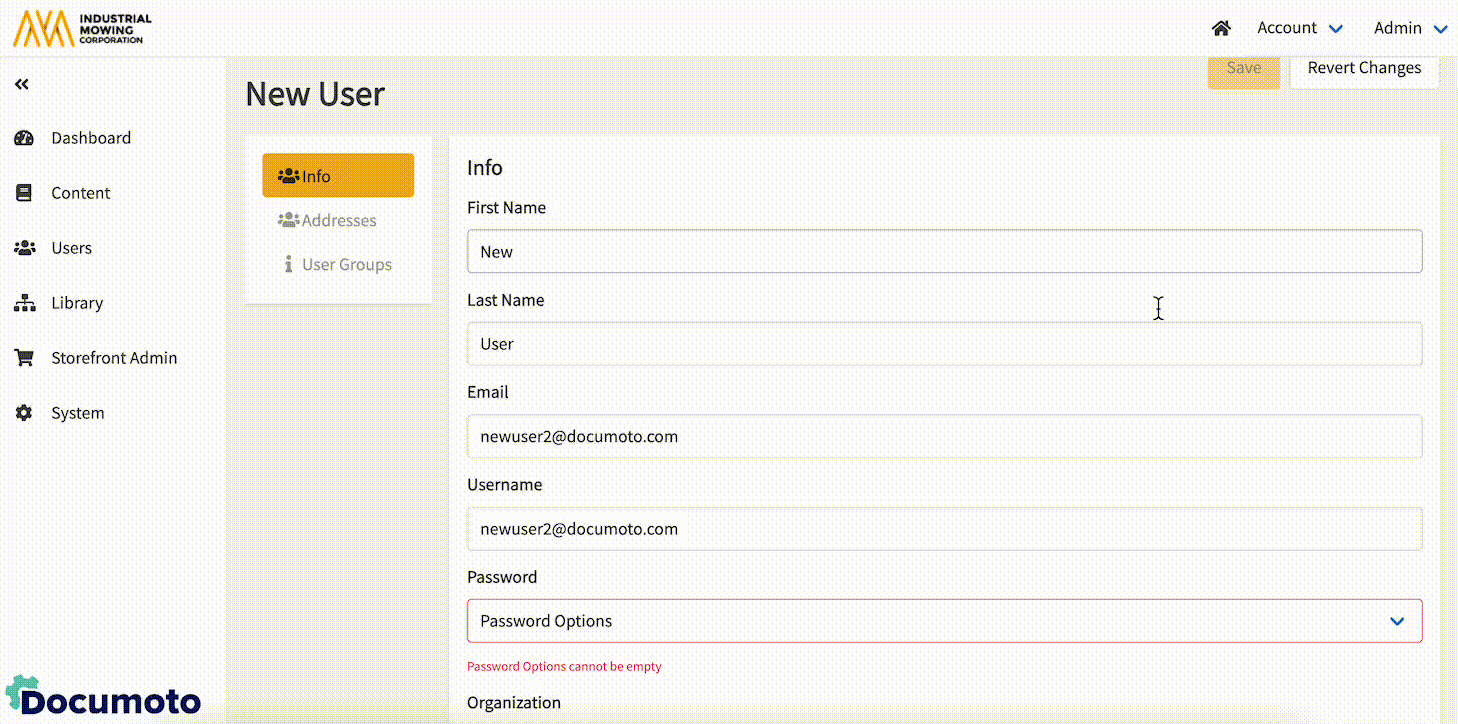Click the Industrial Mowing Corporation logo
1458x724 pixels.
tap(82, 29)
